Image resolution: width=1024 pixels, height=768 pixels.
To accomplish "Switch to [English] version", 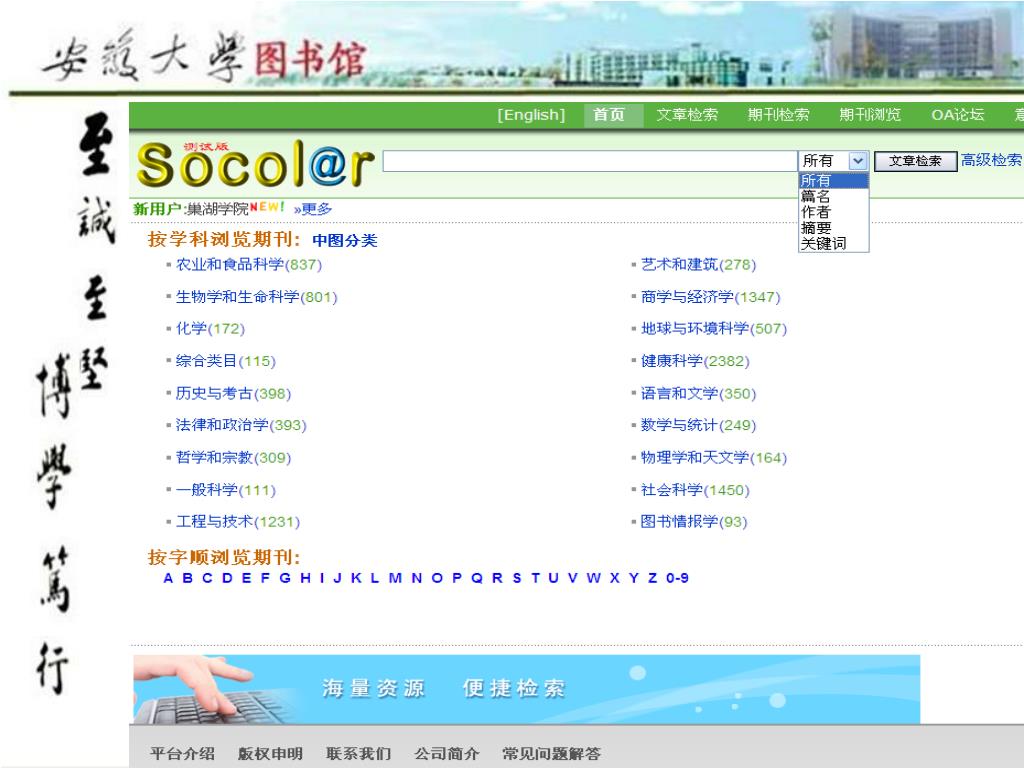I will [x=531, y=115].
